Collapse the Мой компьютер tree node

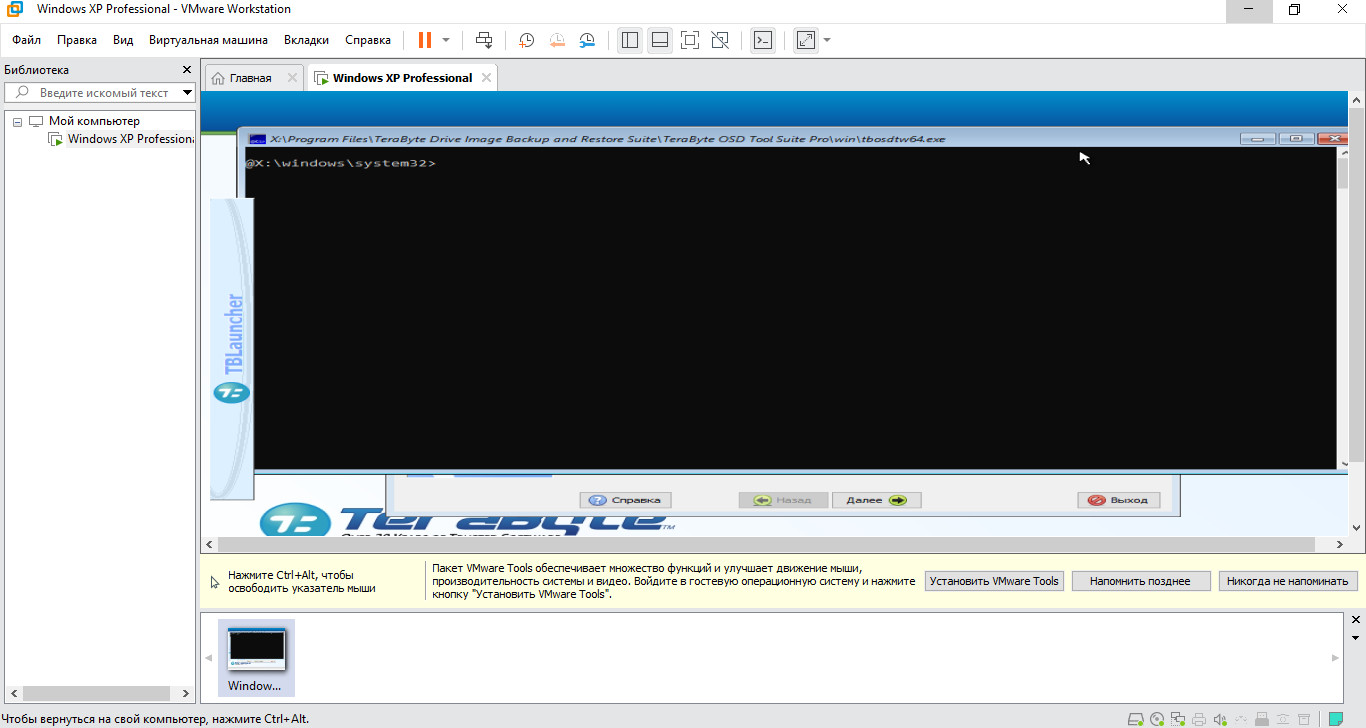17,121
